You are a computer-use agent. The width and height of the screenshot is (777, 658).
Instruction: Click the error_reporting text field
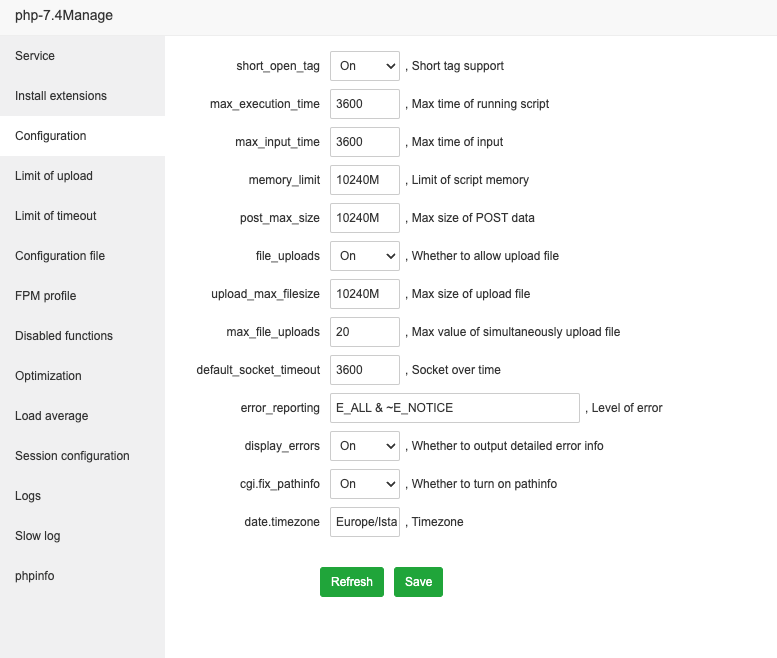click(x=454, y=408)
